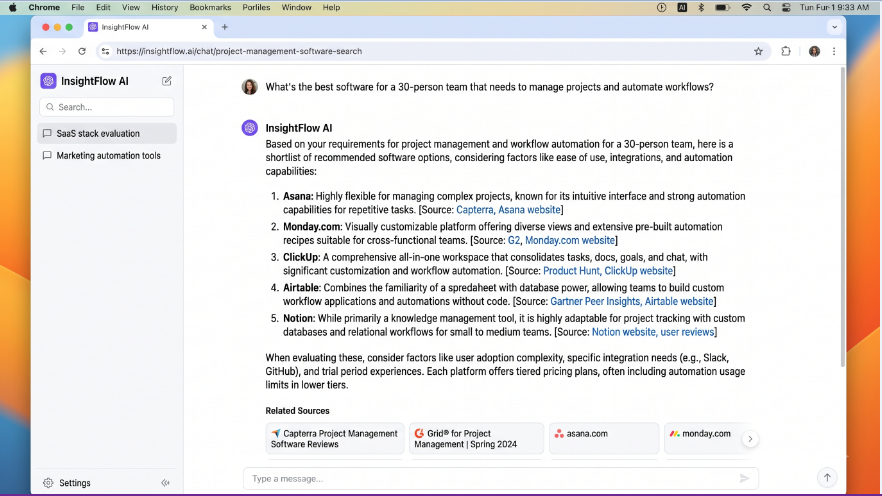Open the Apple menu
The image size is (882, 496).
click(x=12, y=7)
